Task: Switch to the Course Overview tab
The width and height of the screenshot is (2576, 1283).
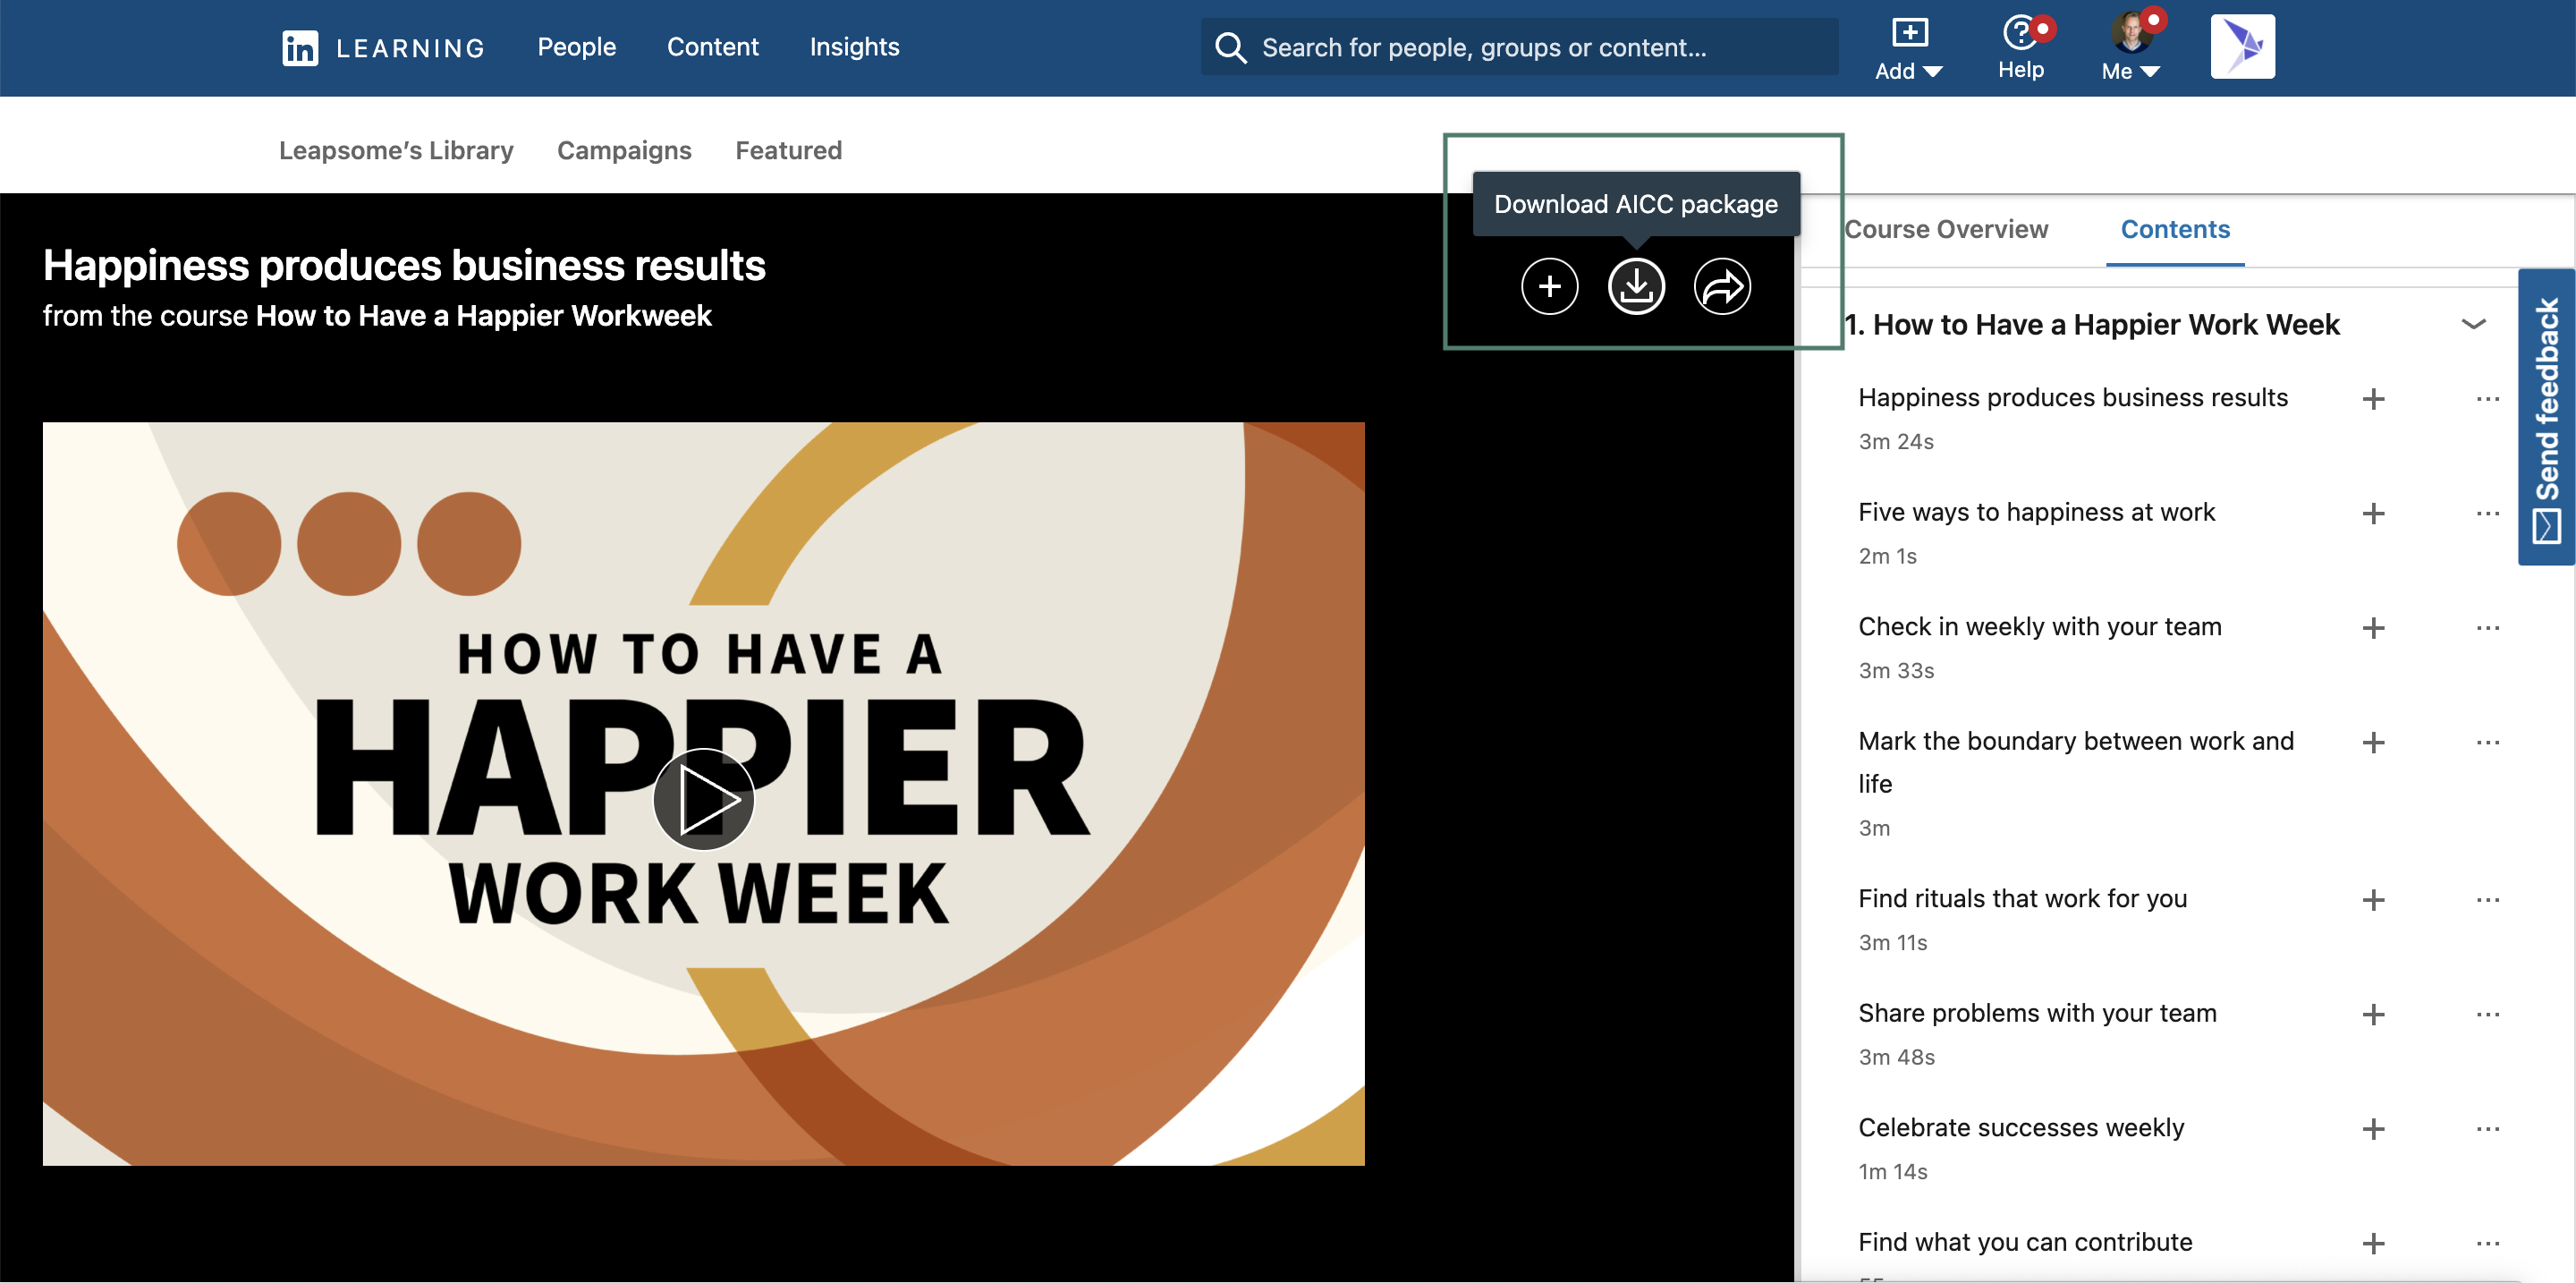Action: 1945,229
